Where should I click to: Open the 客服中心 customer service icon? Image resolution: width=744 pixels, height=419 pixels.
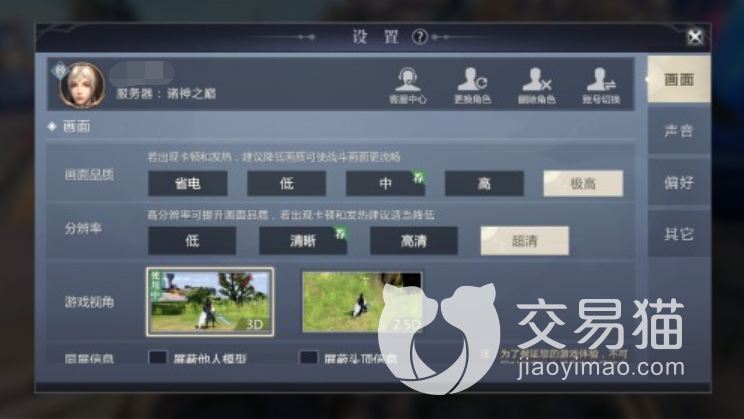408,85
